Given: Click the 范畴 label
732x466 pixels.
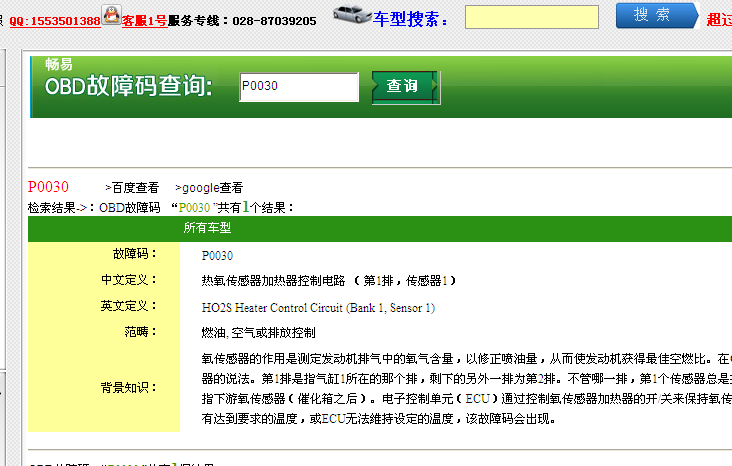Looking at the screenshot, I should (140, 332).
